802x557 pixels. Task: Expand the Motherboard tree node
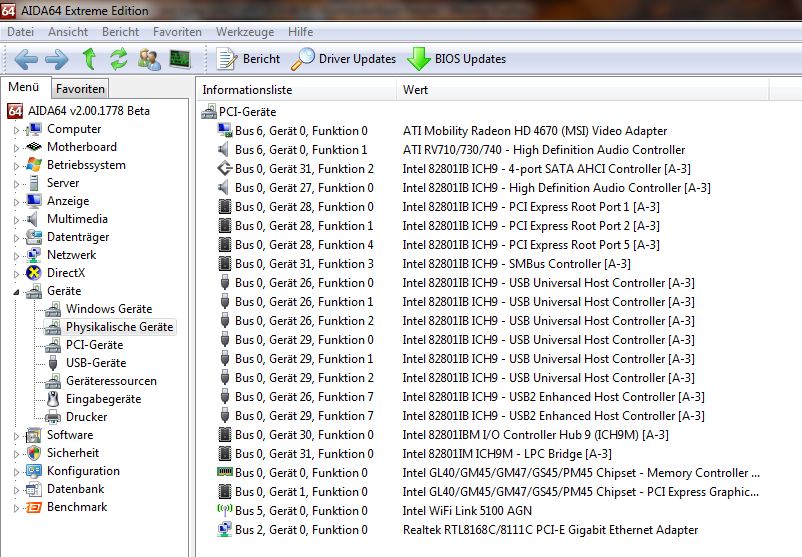16,148
